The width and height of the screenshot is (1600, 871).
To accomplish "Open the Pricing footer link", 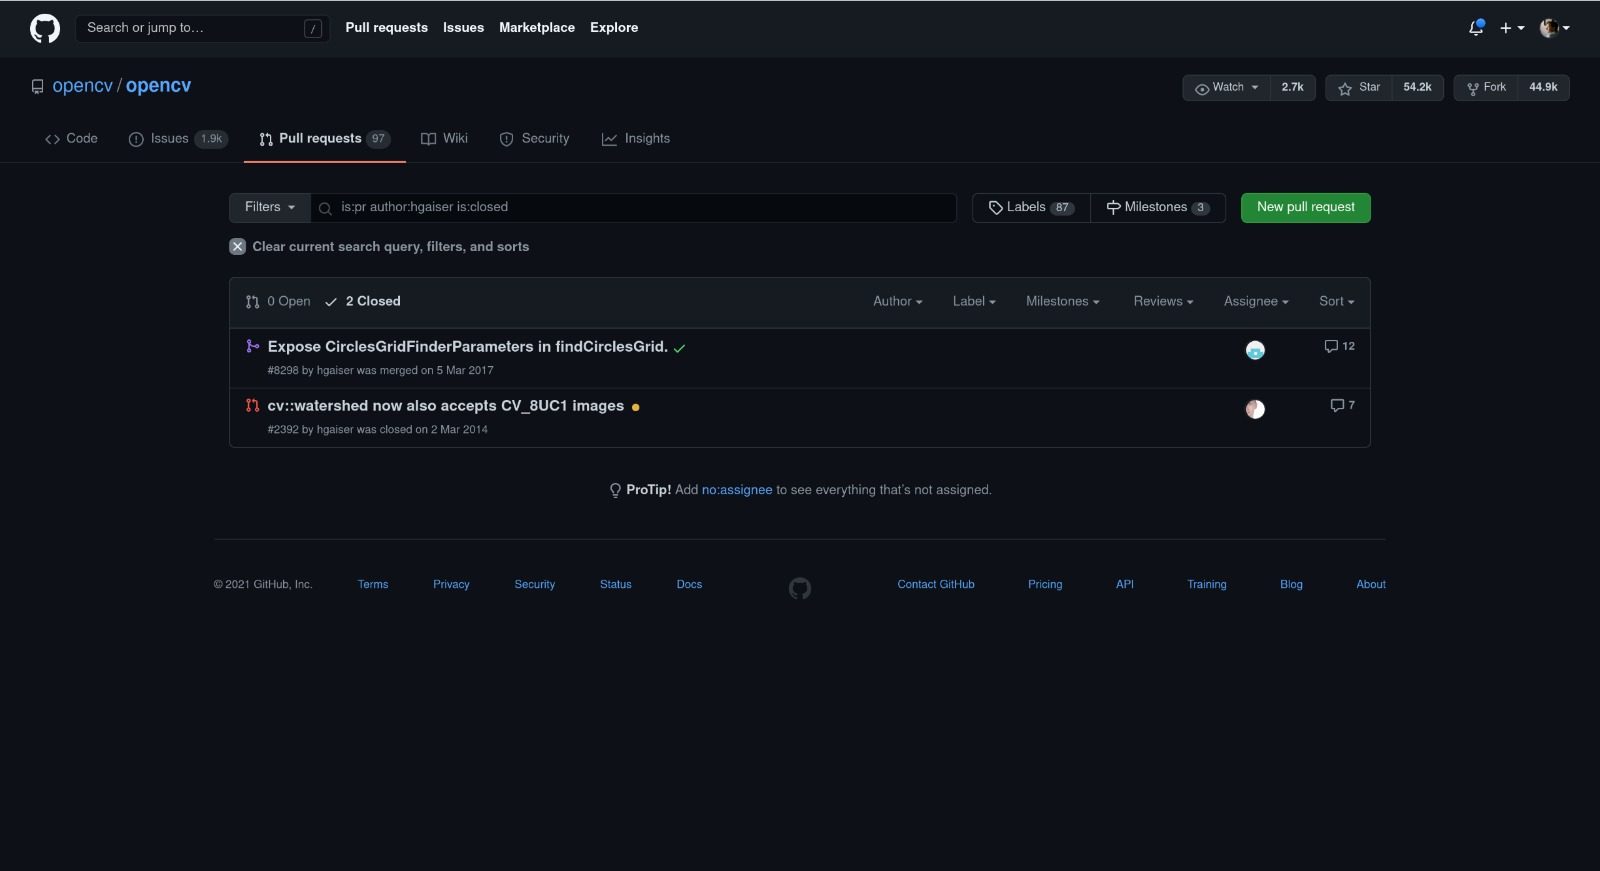I will 1045,585.
